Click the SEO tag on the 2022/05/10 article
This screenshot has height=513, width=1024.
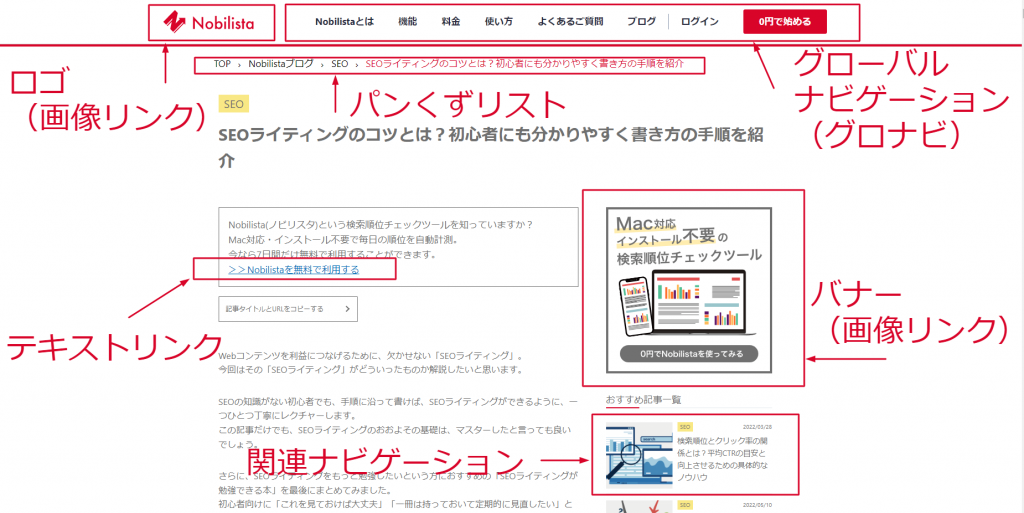[685, 505]
